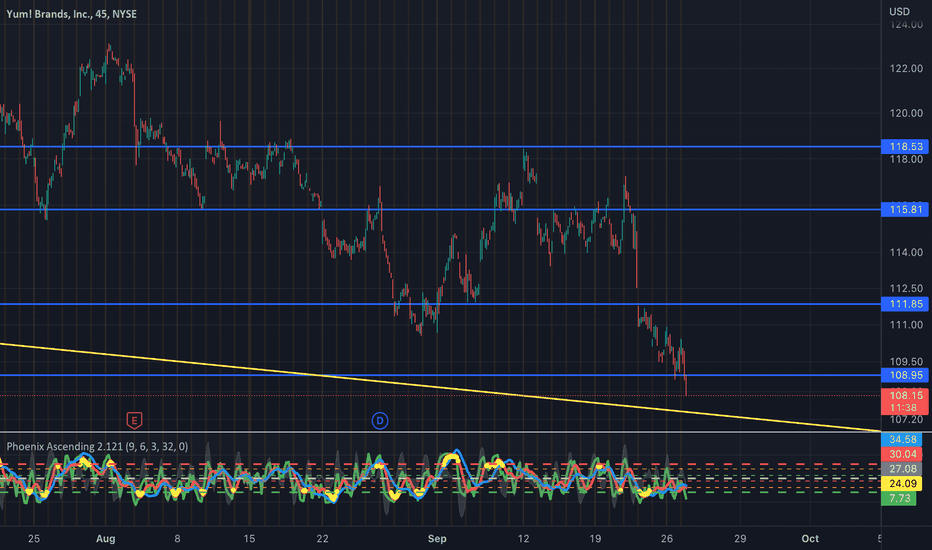Select the 115.81 horizontal line price label
Screen dimensions: 932x550
(x=905, y=209)
